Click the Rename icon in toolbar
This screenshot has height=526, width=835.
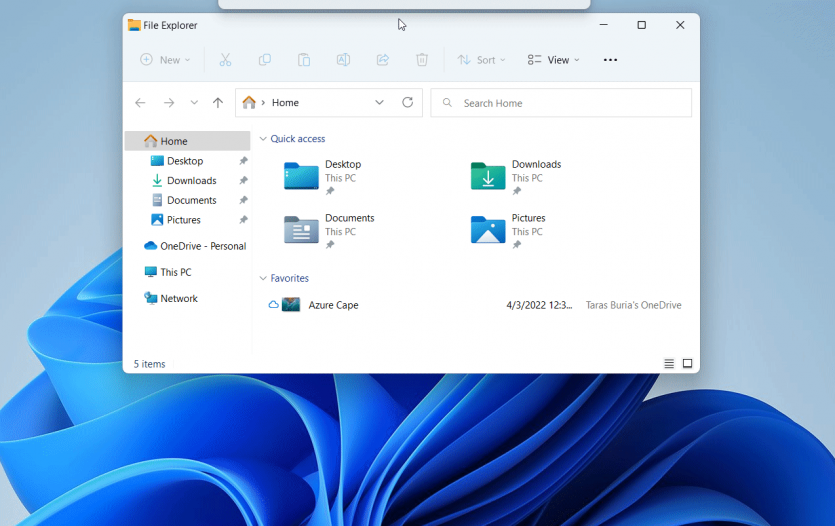pos(343,60)
